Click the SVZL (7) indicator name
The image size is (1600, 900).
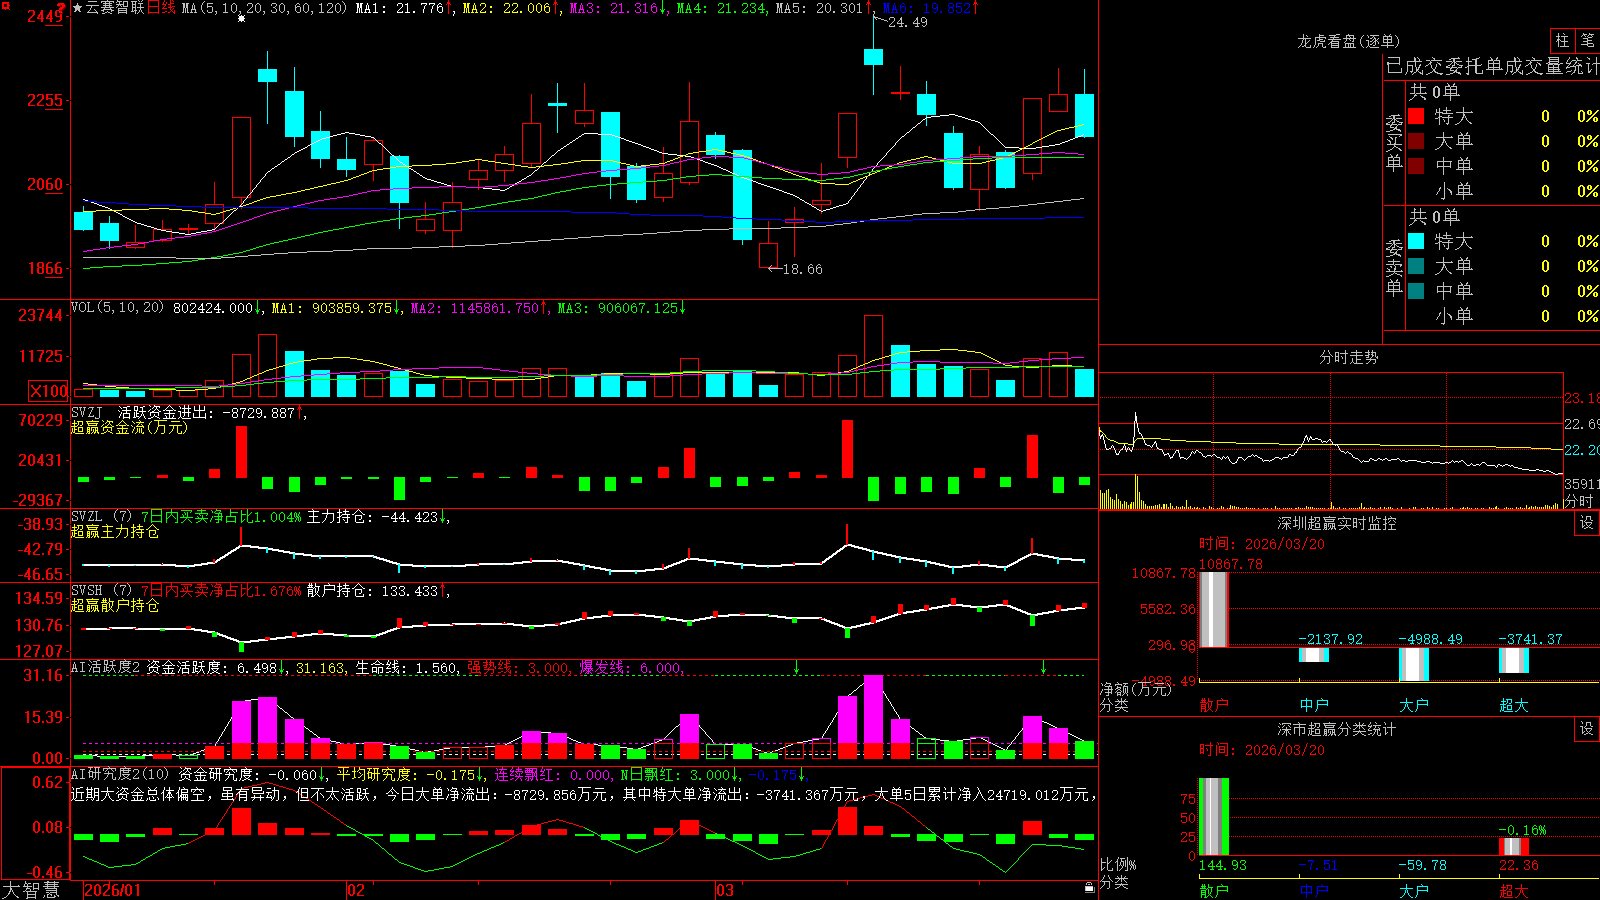(x=101, y=516)
